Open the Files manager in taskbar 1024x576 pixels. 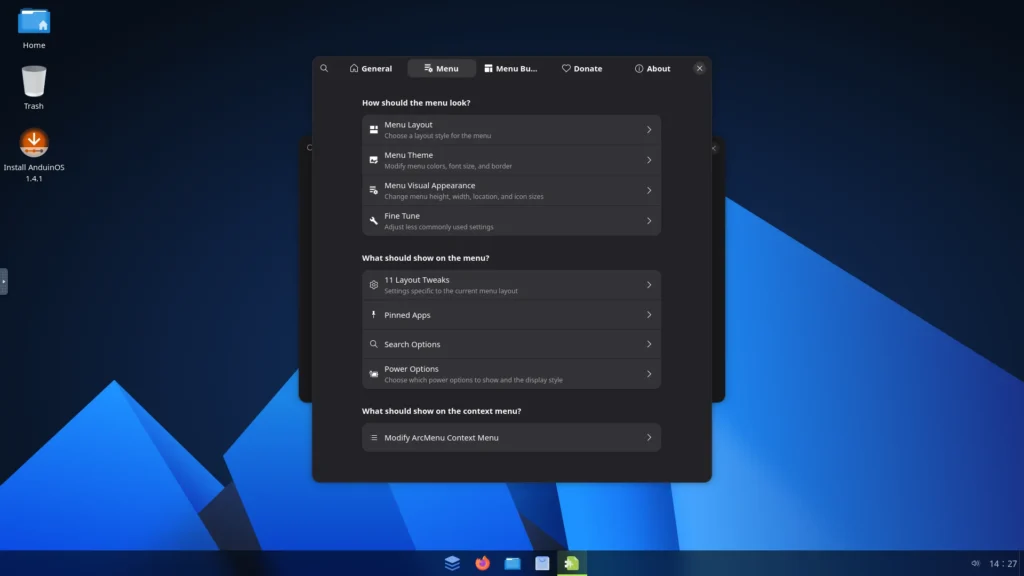tap(512, 563)
